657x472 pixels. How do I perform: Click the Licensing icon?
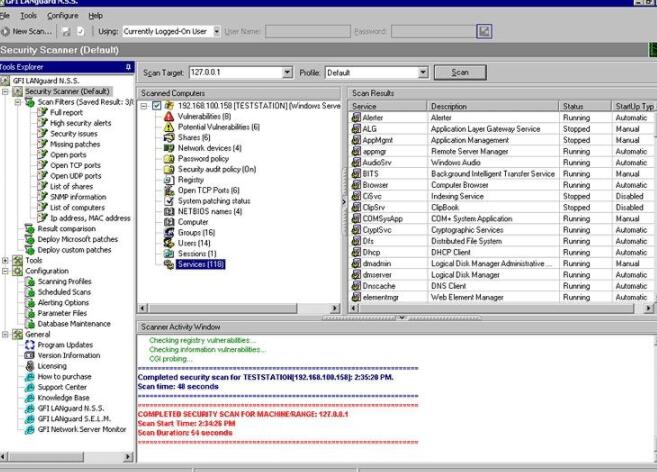click(x=29, y=366)
